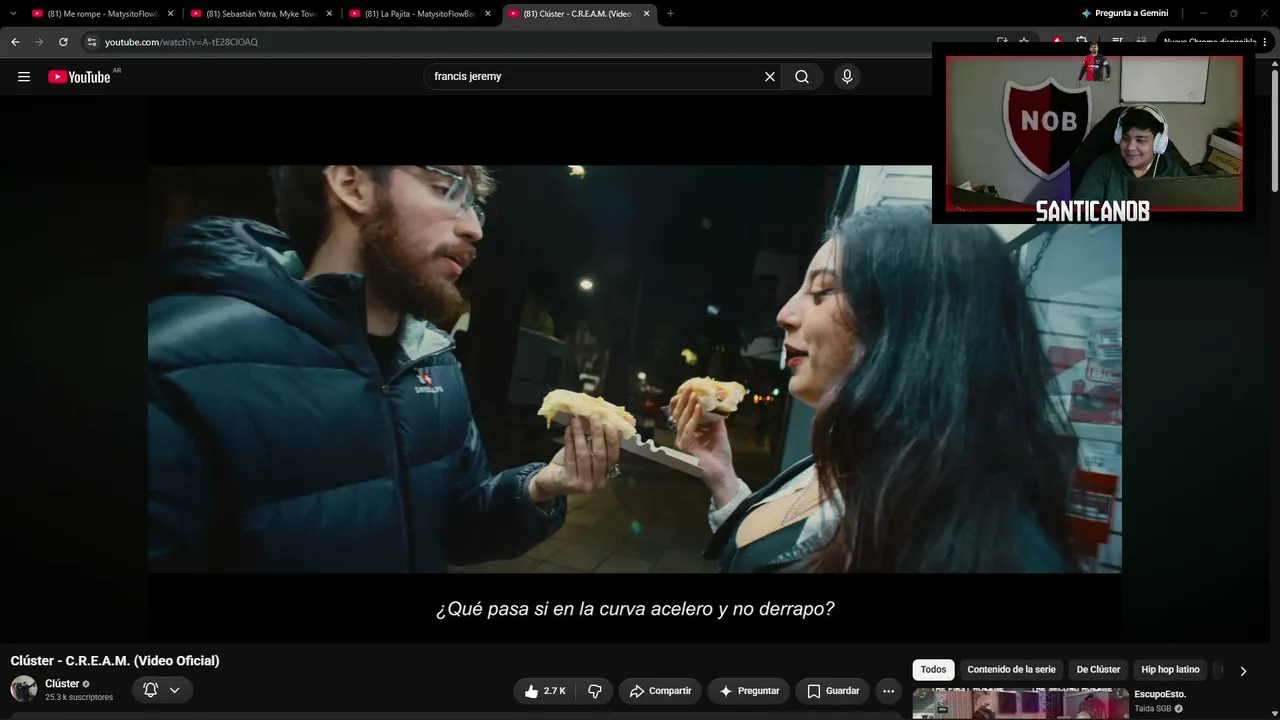Click 'Pregunta a Gemini' in the title bar
This screenshot has height=720, width=1280.
pyautogui.click(x=1125, y=13)
